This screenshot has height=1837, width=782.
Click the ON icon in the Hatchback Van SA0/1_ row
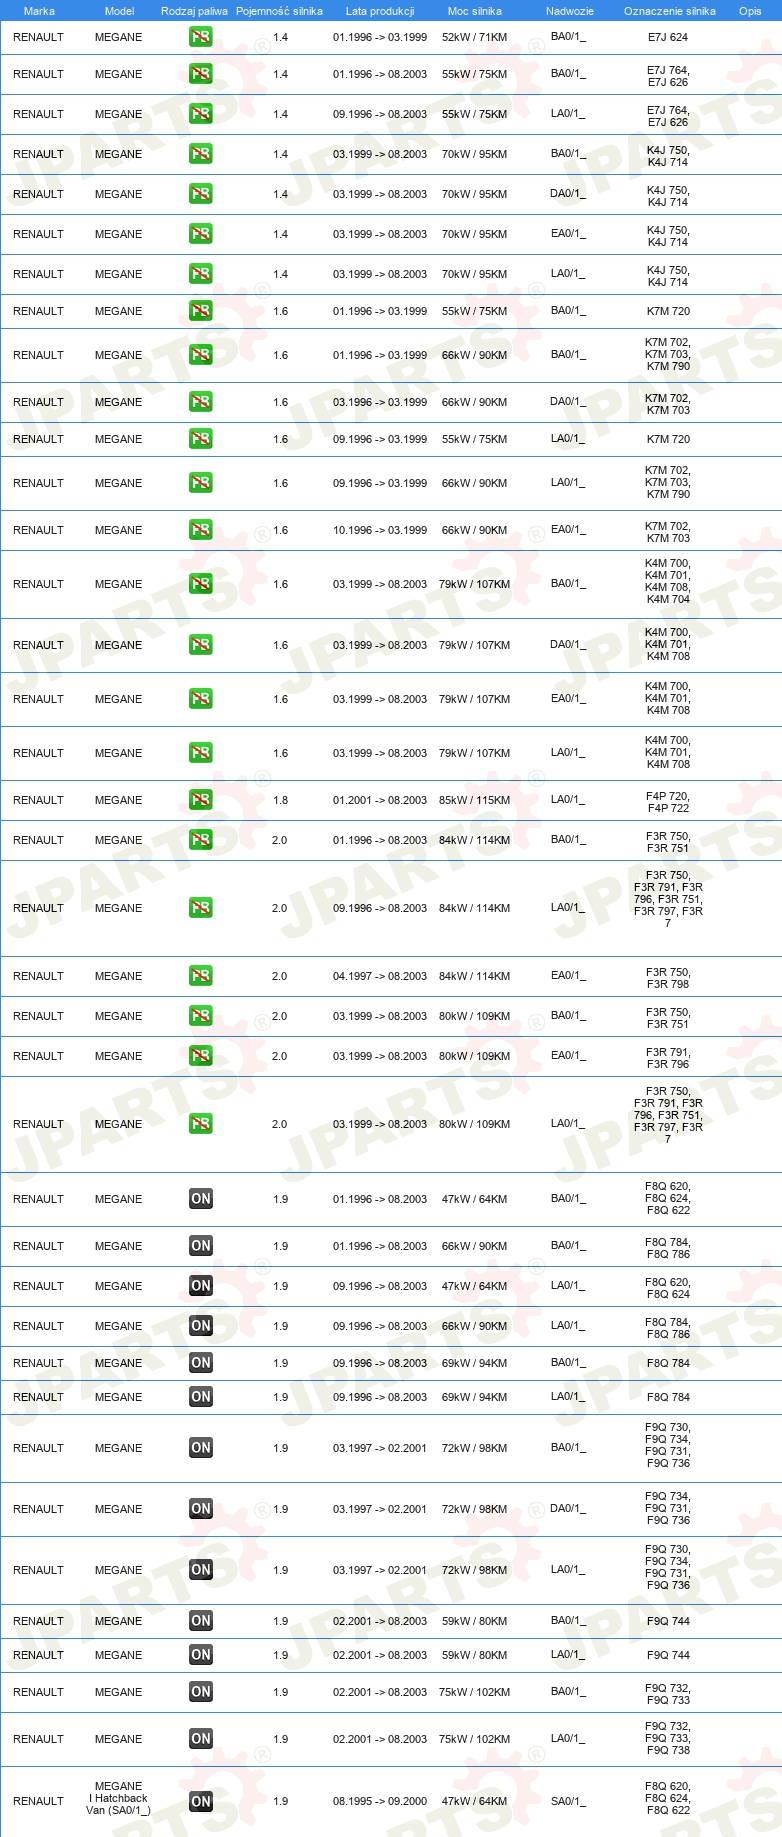click(x=201, y=1801)
